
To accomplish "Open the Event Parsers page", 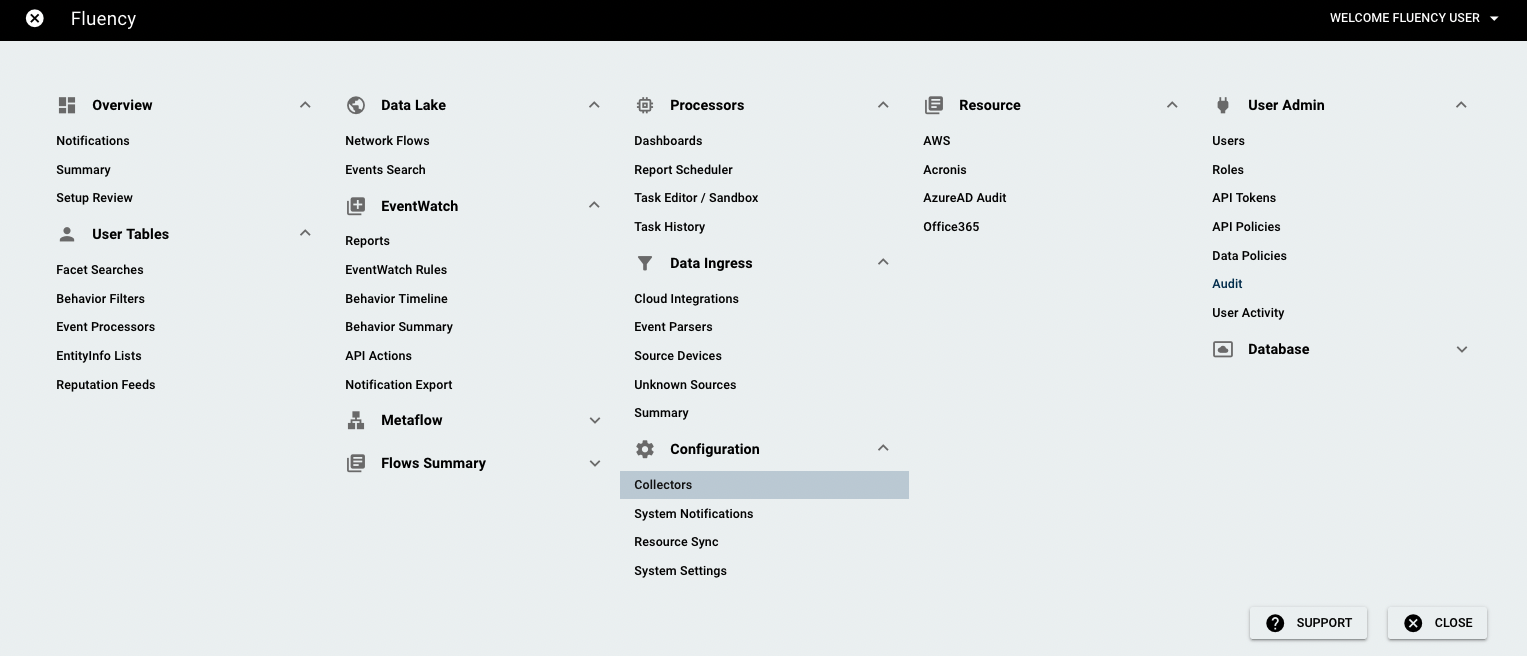I will coord(673,327).
